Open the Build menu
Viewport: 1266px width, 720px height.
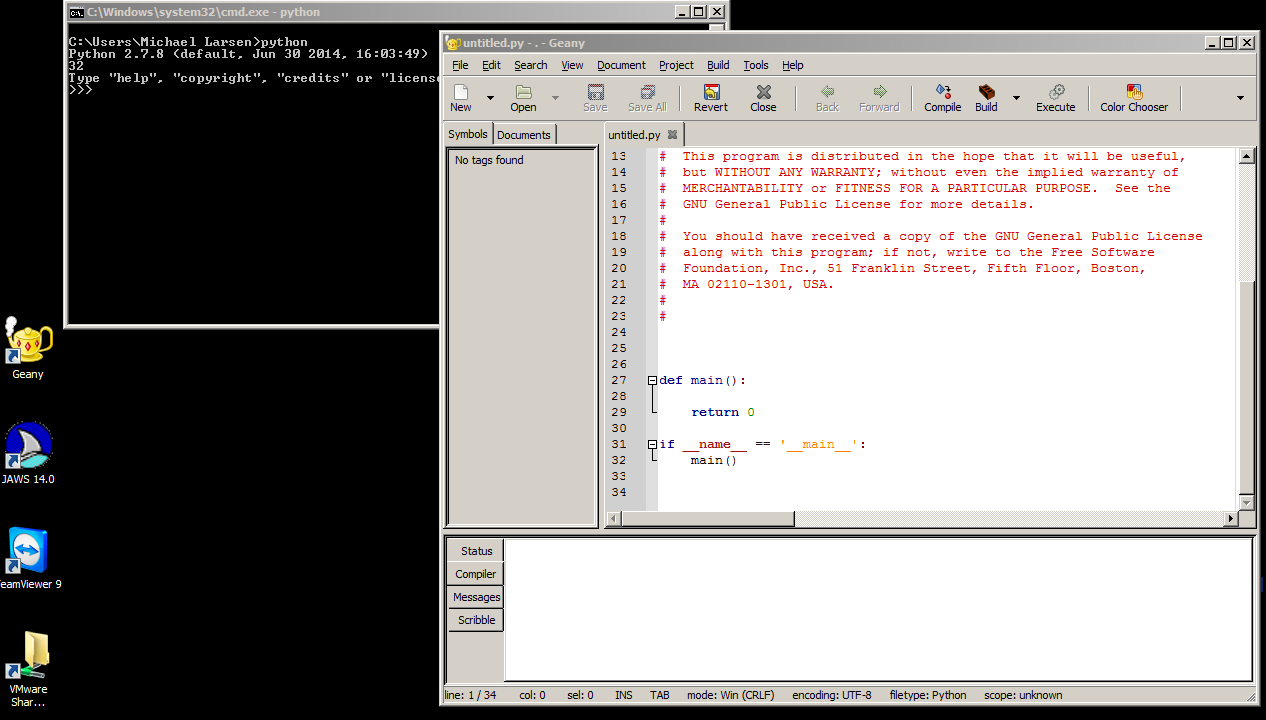pyautogui.click(x=718, y=65)
